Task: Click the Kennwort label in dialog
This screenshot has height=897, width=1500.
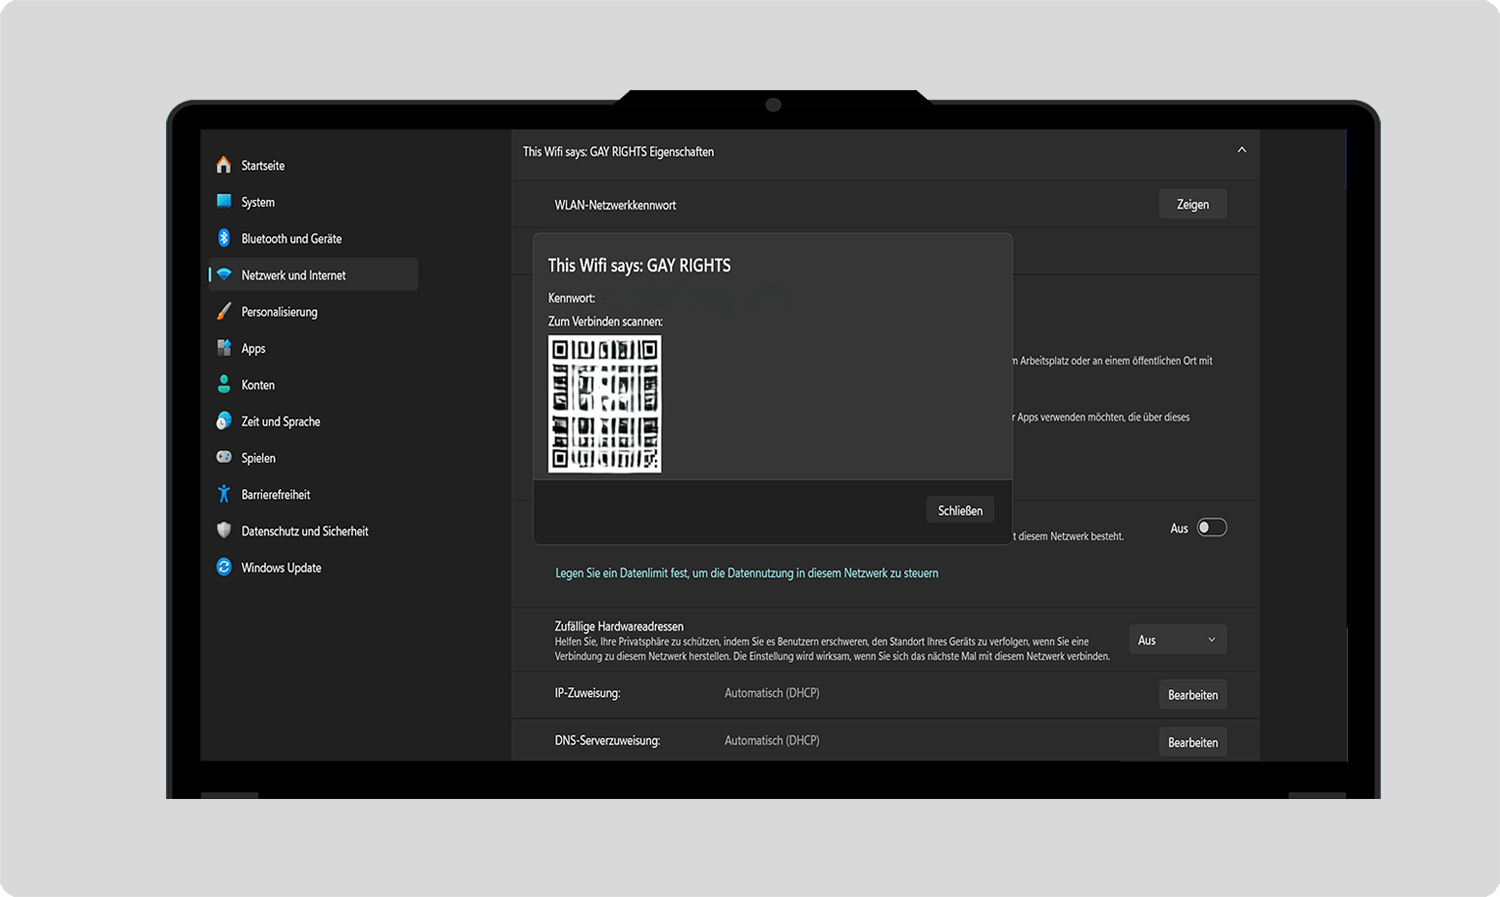Action: (x=572, y=298)
